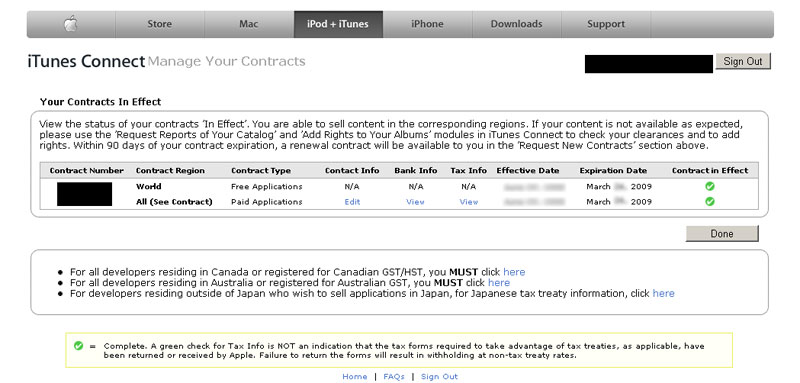Open the Downloads tab
The height and width of the screenshot is (383, 800).
point(516,24)
